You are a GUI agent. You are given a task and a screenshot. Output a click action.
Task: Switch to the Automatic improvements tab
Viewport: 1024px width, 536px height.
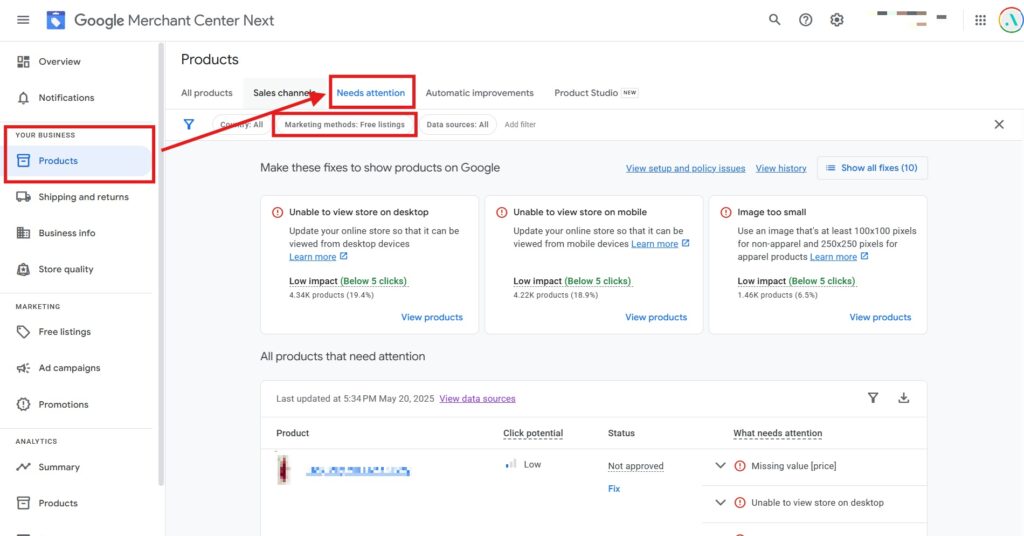tap(479, 93)
